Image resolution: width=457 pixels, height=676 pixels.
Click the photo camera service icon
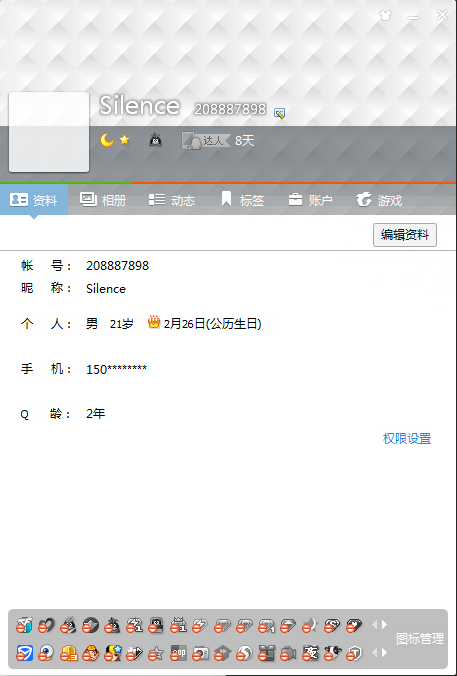pos(200,653)
